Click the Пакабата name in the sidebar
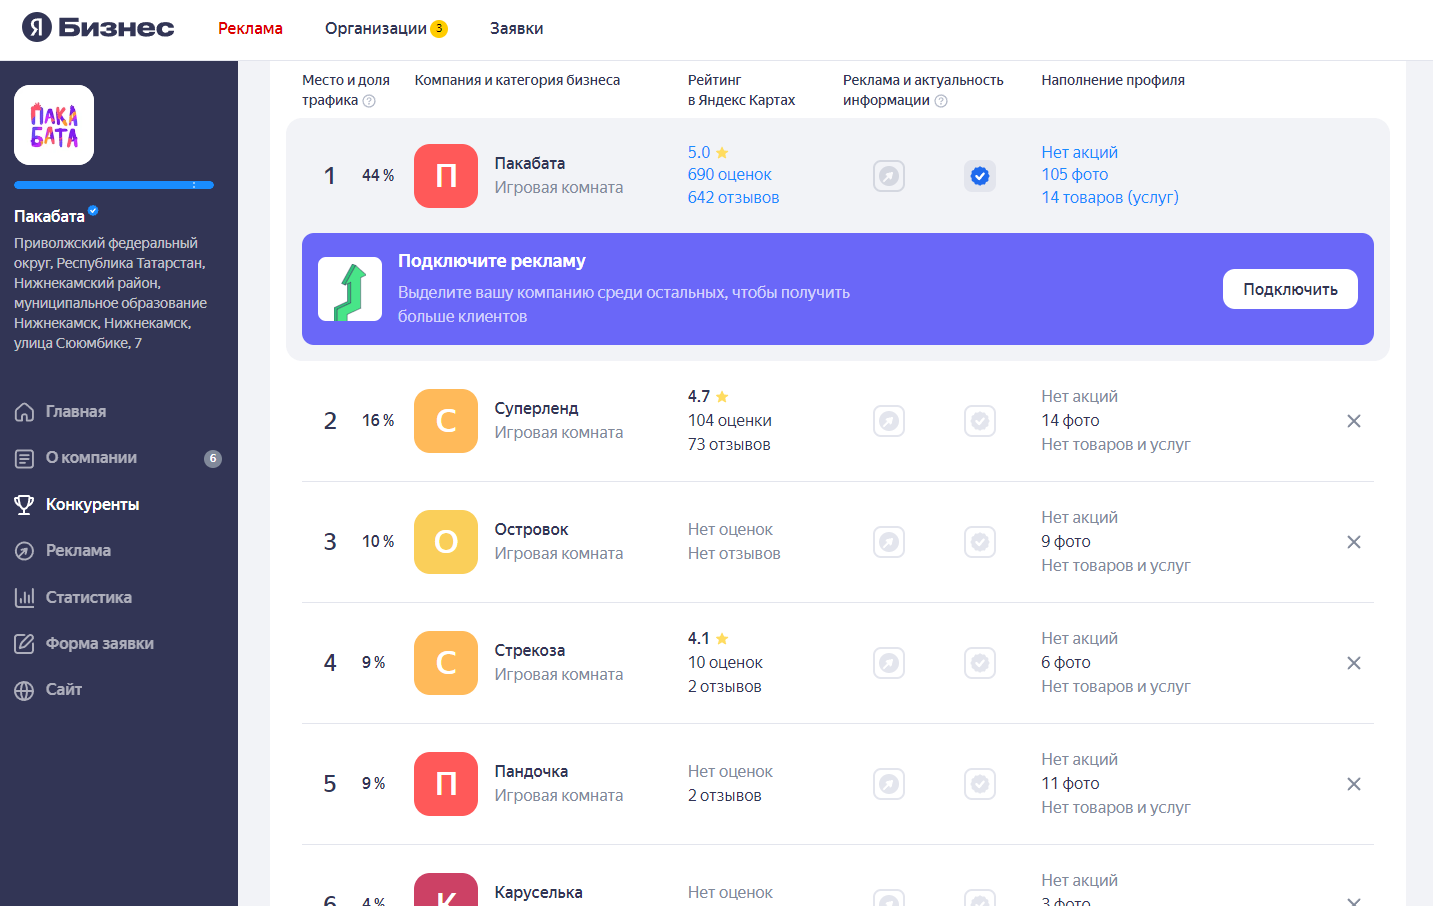 click(49, 216)
